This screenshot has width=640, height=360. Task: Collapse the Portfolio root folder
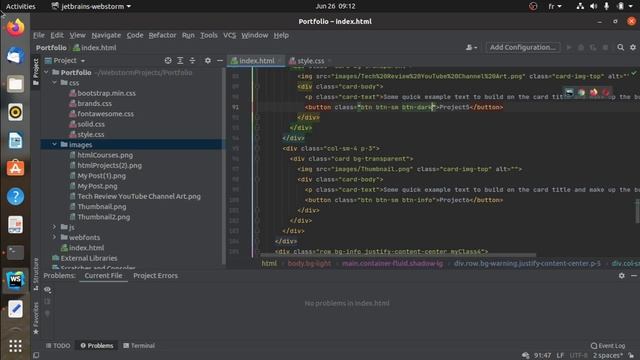(46, 72)
